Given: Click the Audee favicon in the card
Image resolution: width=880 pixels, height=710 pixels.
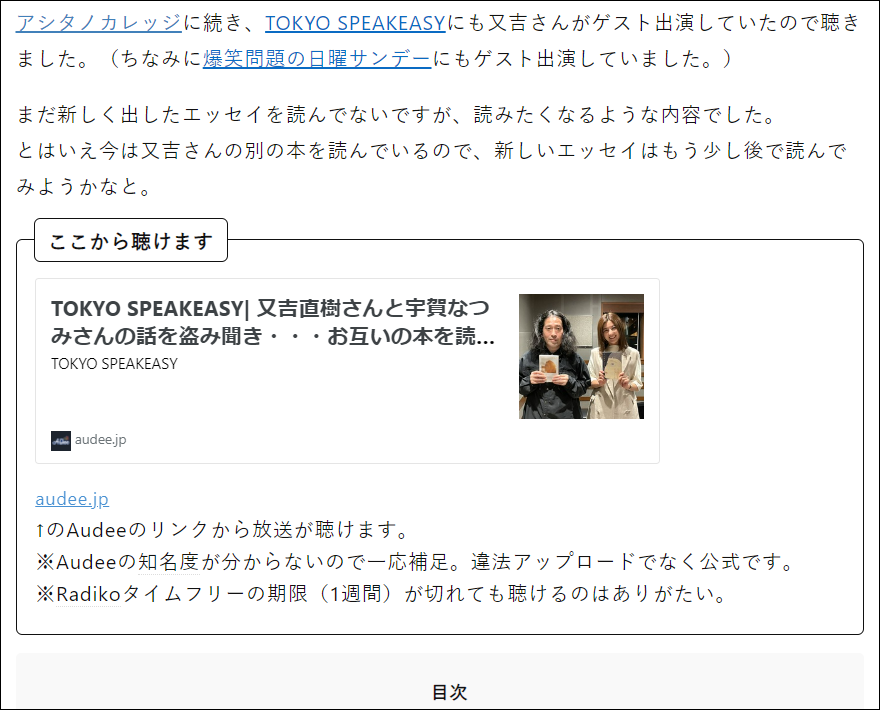Looking at the screenshot, I should (61, 441).
